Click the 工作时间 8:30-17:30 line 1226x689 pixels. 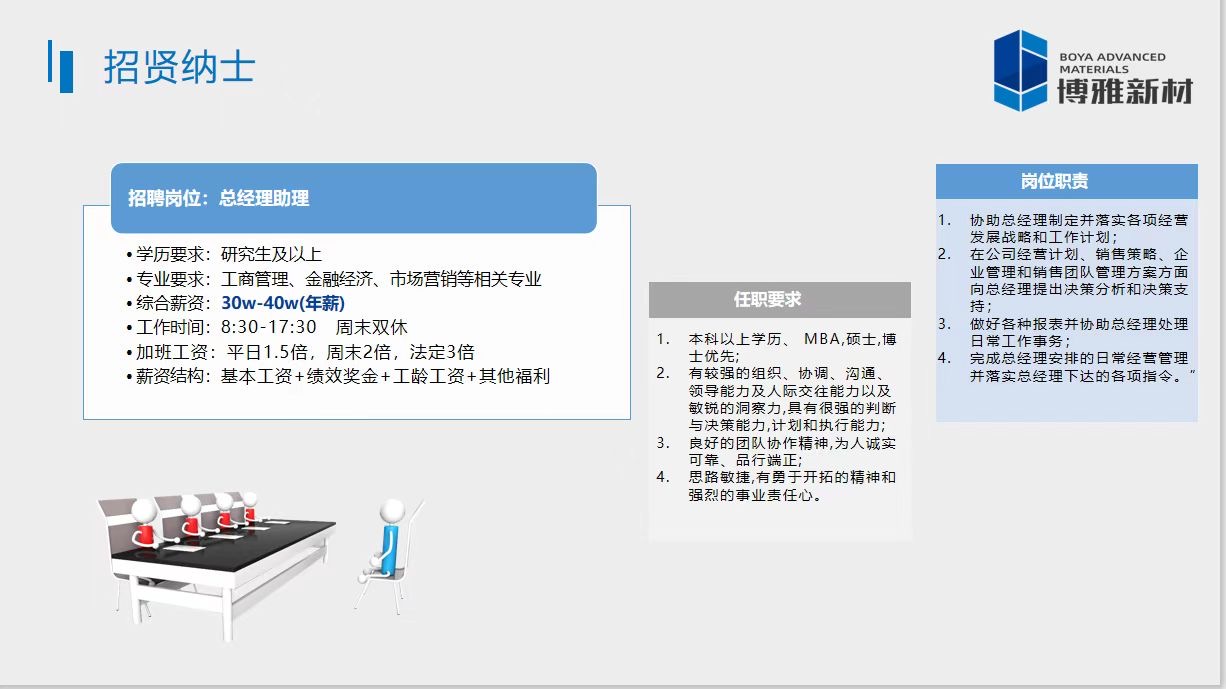[271, 327]
